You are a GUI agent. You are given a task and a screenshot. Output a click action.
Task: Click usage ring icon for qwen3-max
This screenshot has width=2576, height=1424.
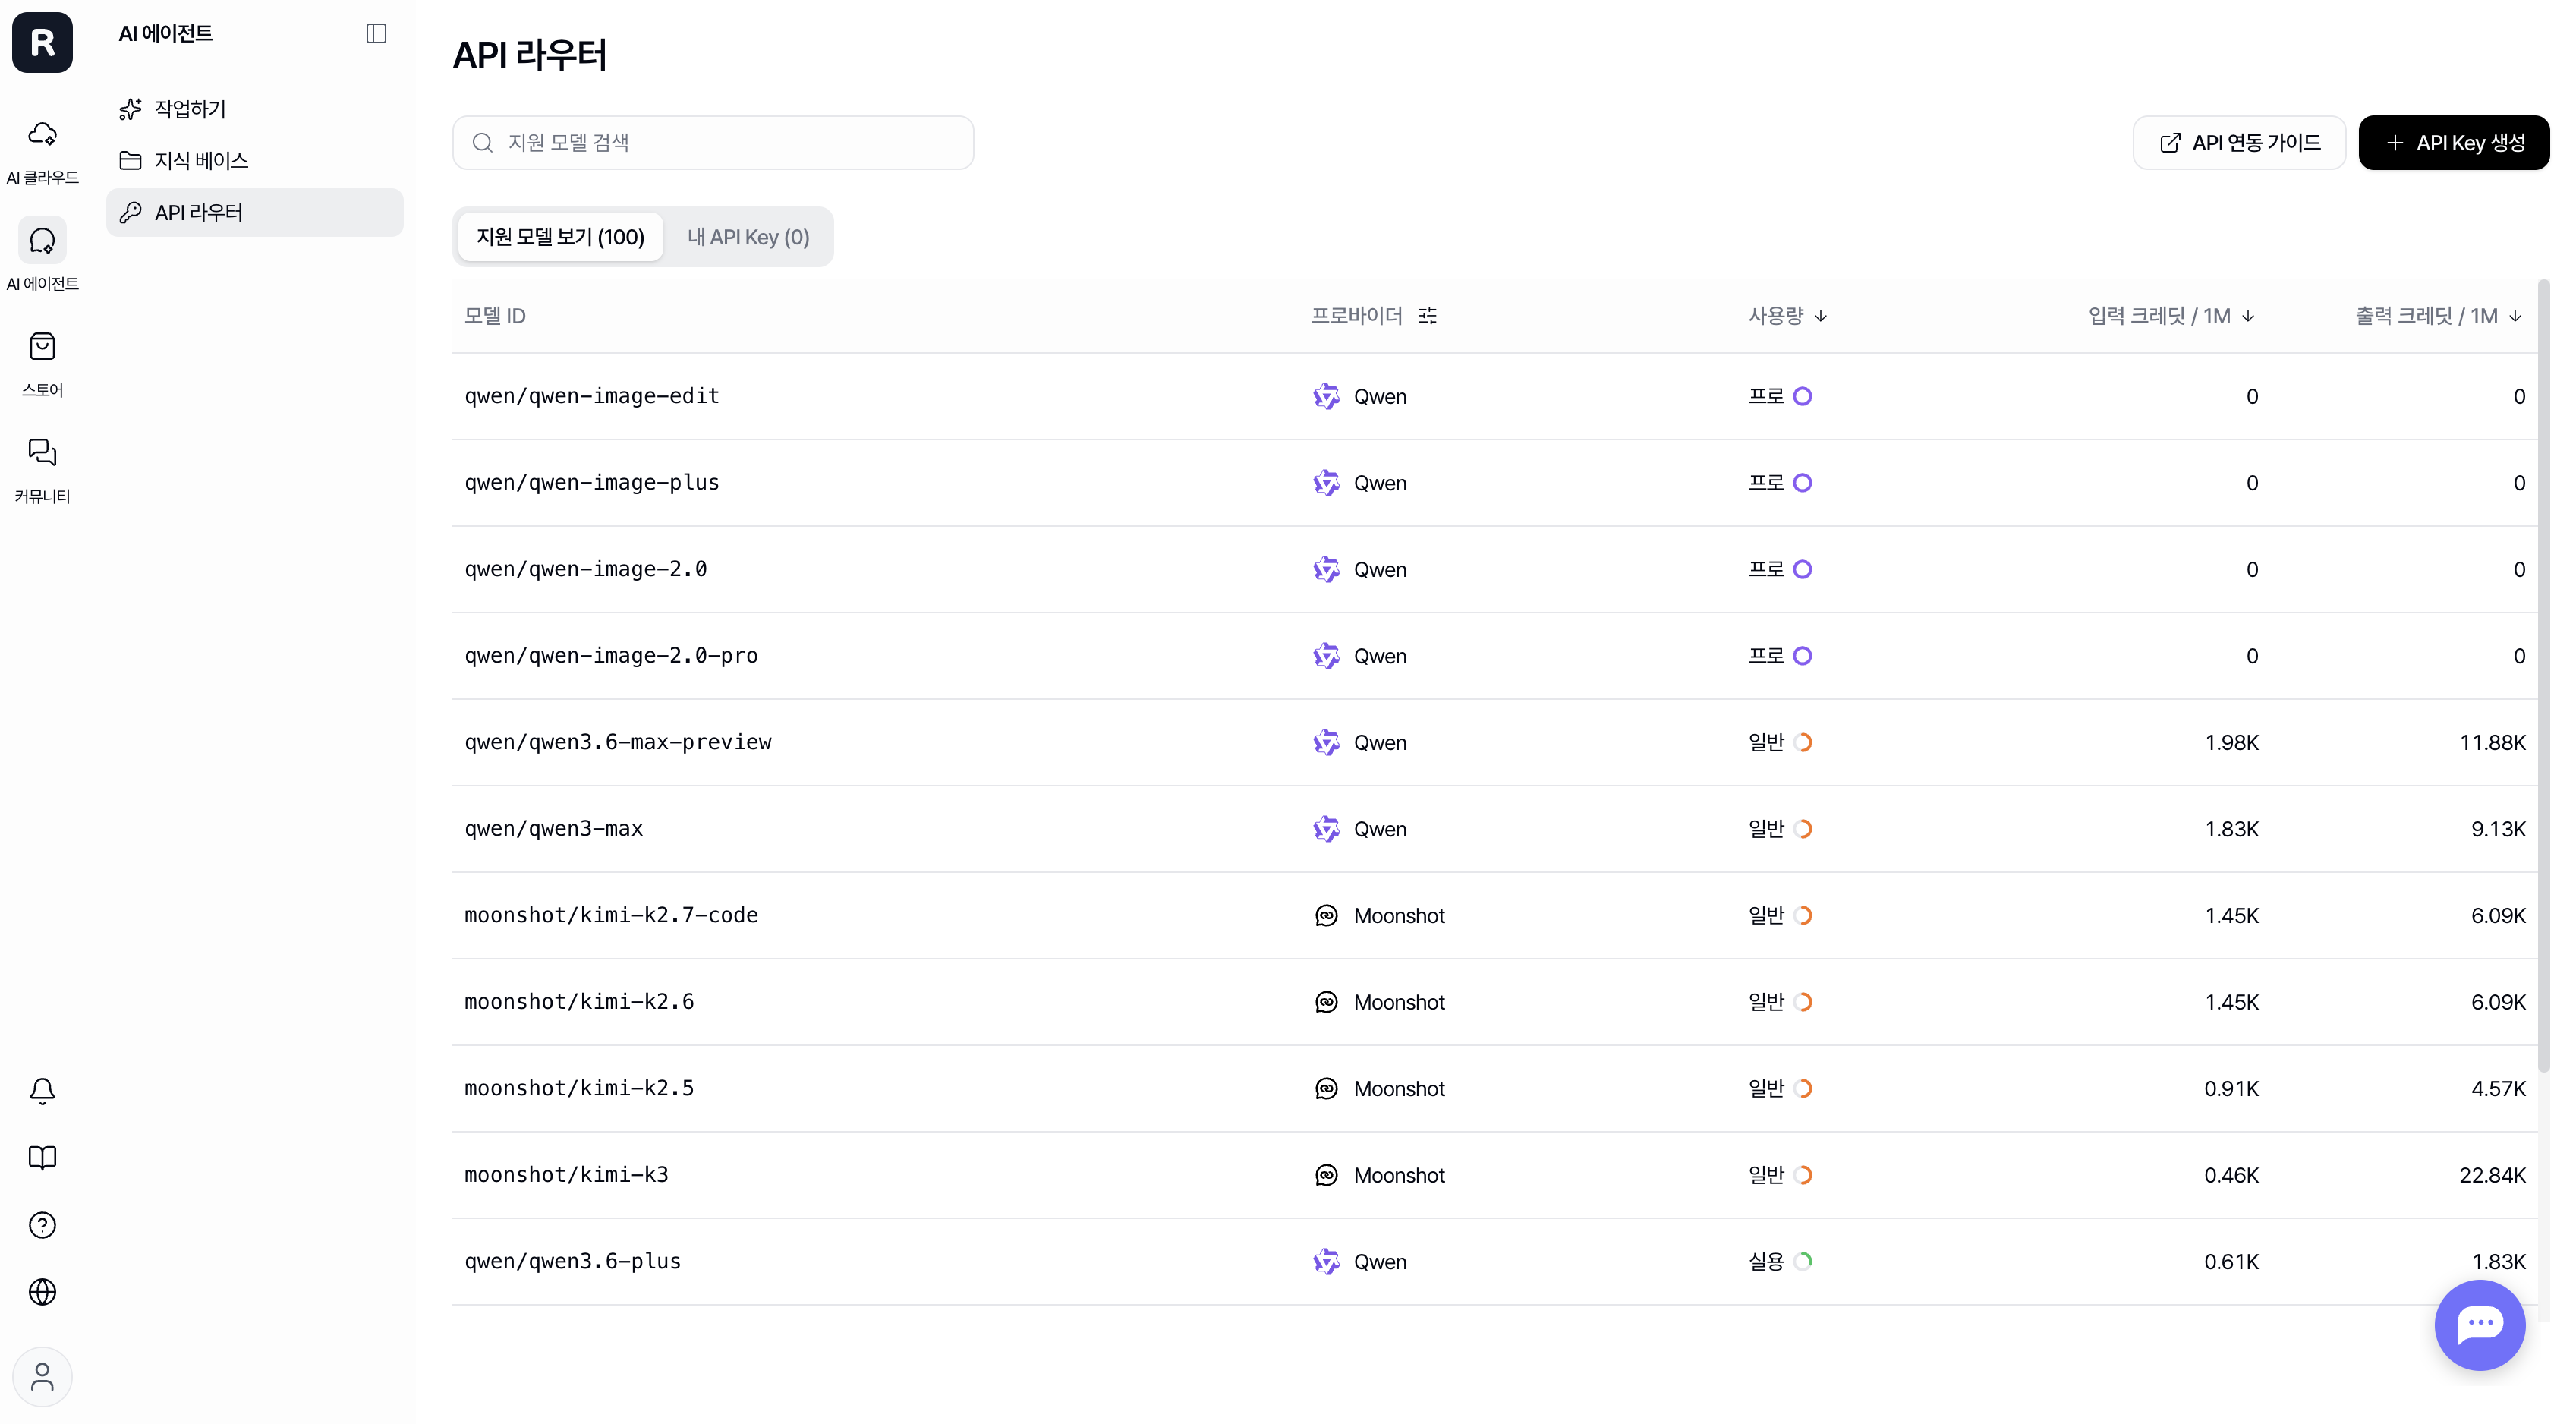pyautogui.click(x=1803, y=829)
